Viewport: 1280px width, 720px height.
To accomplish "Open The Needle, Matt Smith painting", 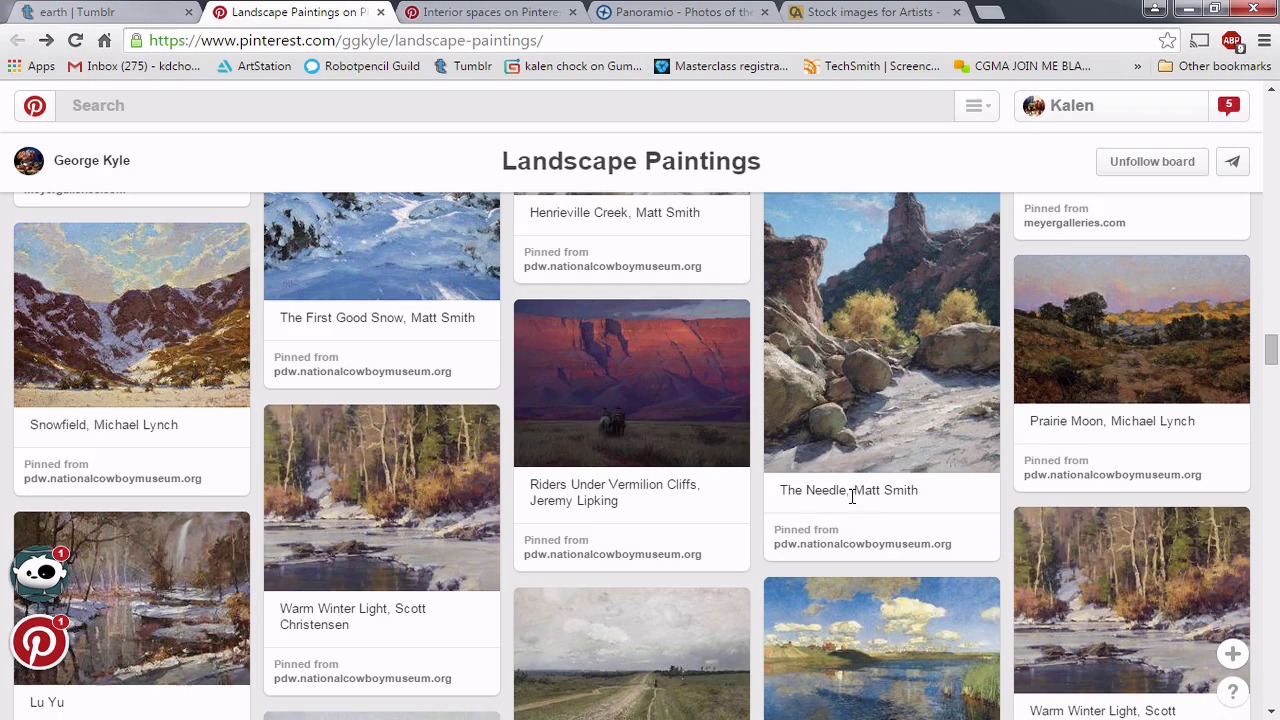I will point(882,332).
